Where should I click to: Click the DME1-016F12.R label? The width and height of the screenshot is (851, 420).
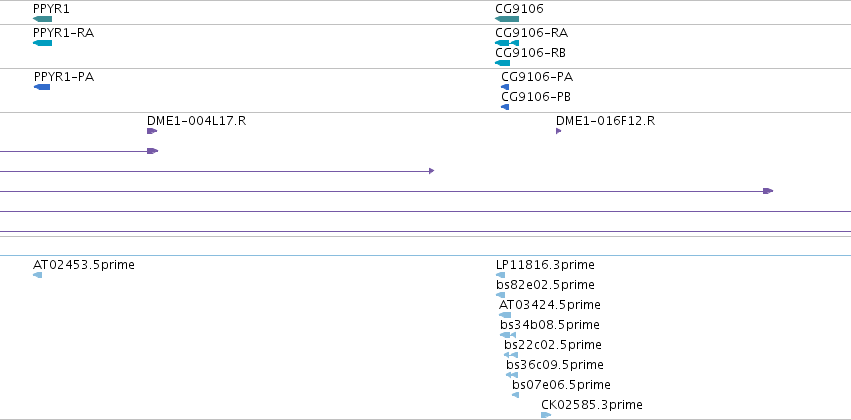(606, 121)
